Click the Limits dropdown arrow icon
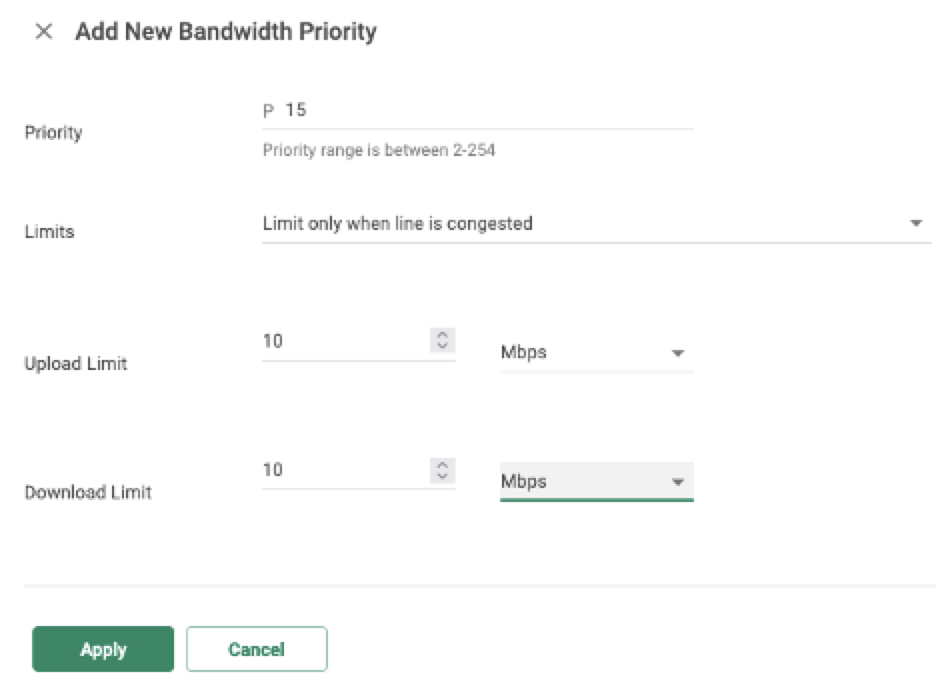The image size is (936, 700). pyautogui.click(x=915, y=224)
